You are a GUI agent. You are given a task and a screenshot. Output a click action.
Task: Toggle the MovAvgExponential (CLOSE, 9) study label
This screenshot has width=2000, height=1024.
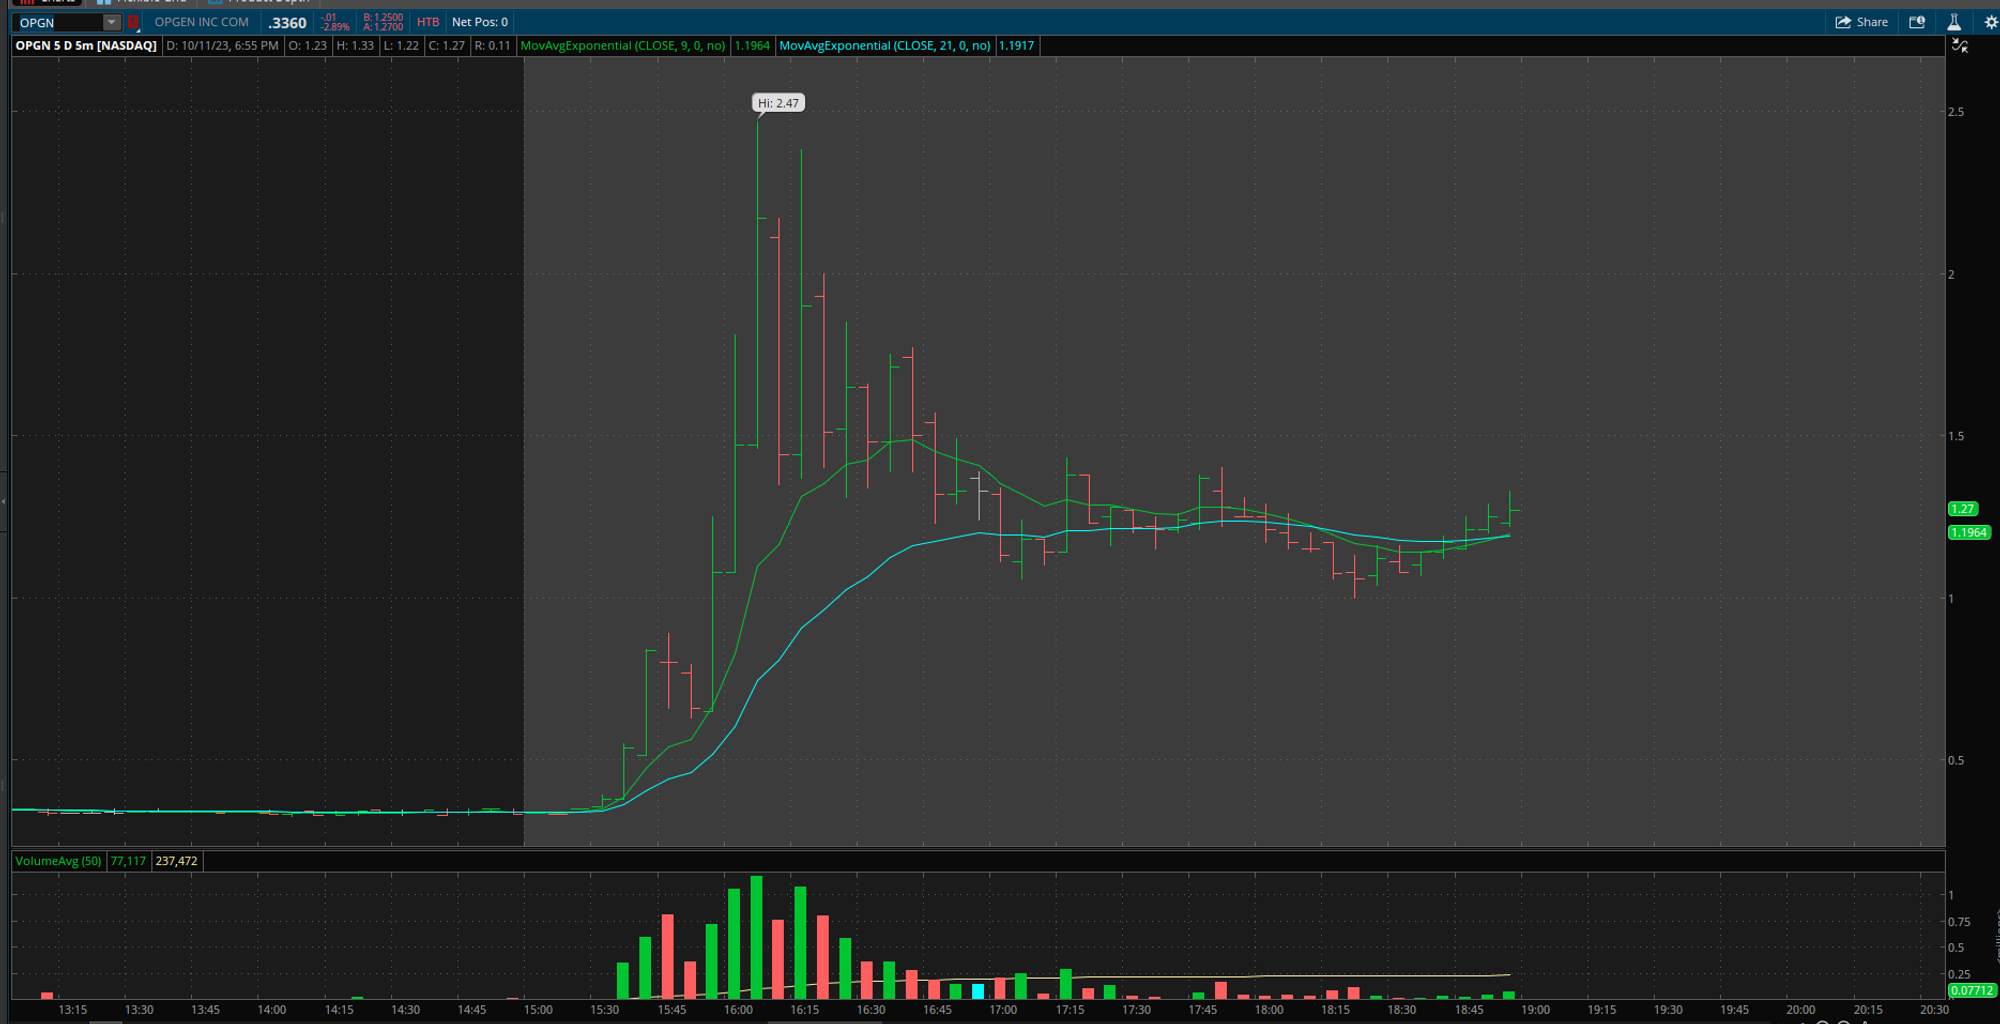625,45
